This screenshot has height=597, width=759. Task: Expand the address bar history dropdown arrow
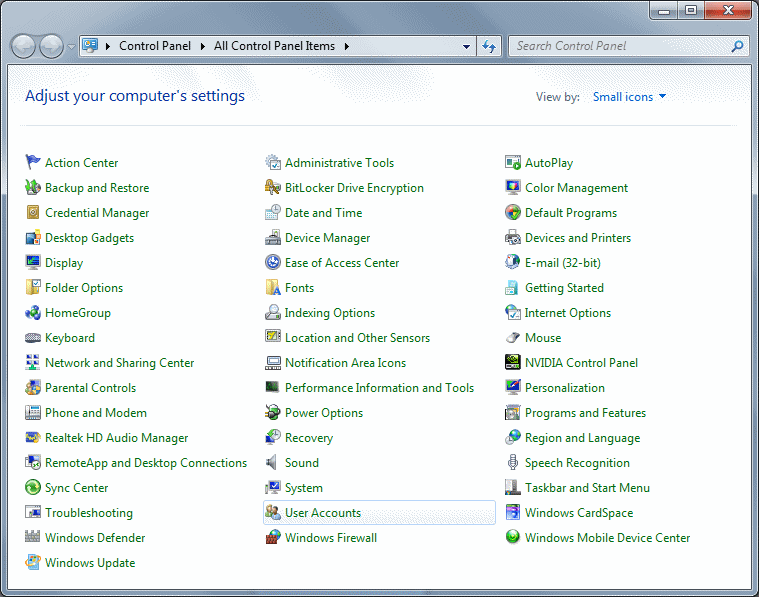466,46
